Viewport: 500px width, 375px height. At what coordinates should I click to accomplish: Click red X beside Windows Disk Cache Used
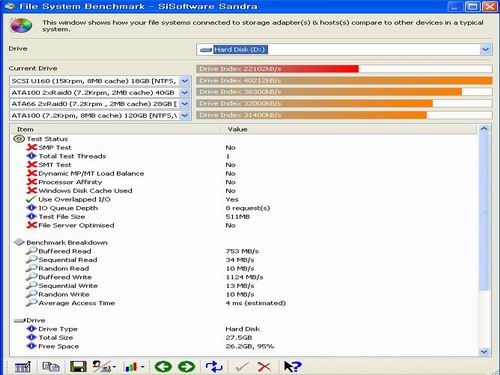click(x=32, y=191)
